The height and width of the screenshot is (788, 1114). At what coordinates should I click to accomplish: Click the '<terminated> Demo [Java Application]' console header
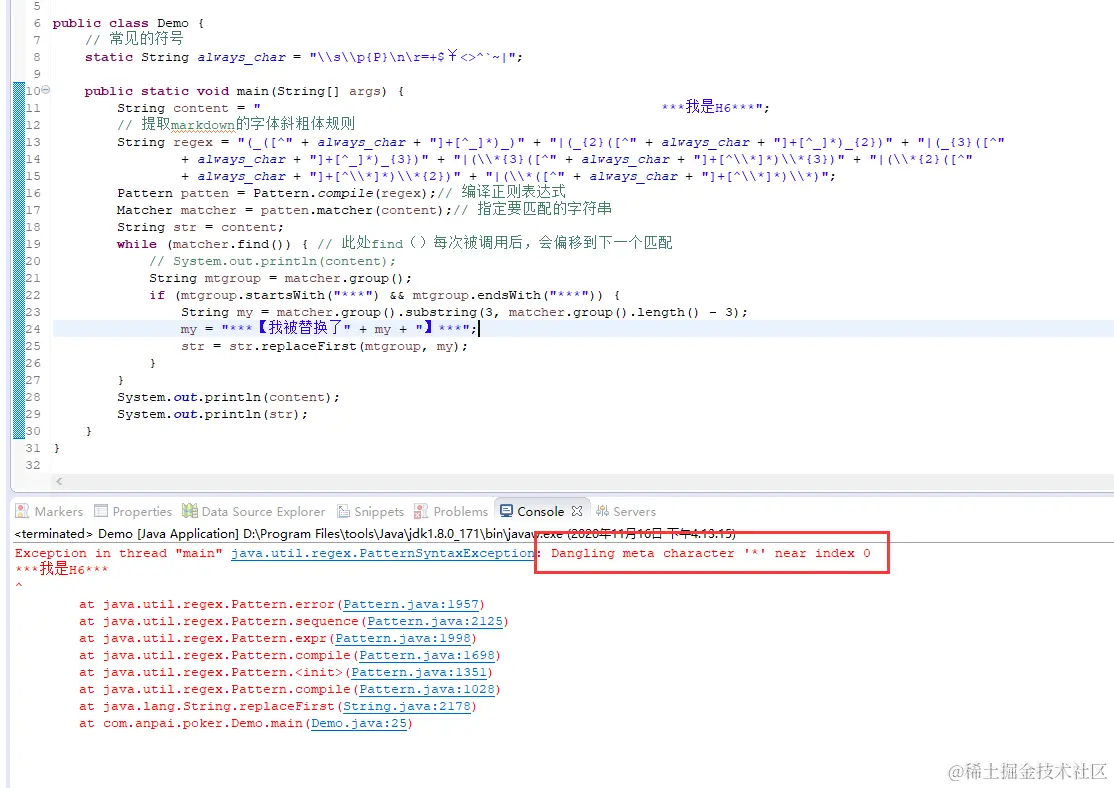coord(374,534)
